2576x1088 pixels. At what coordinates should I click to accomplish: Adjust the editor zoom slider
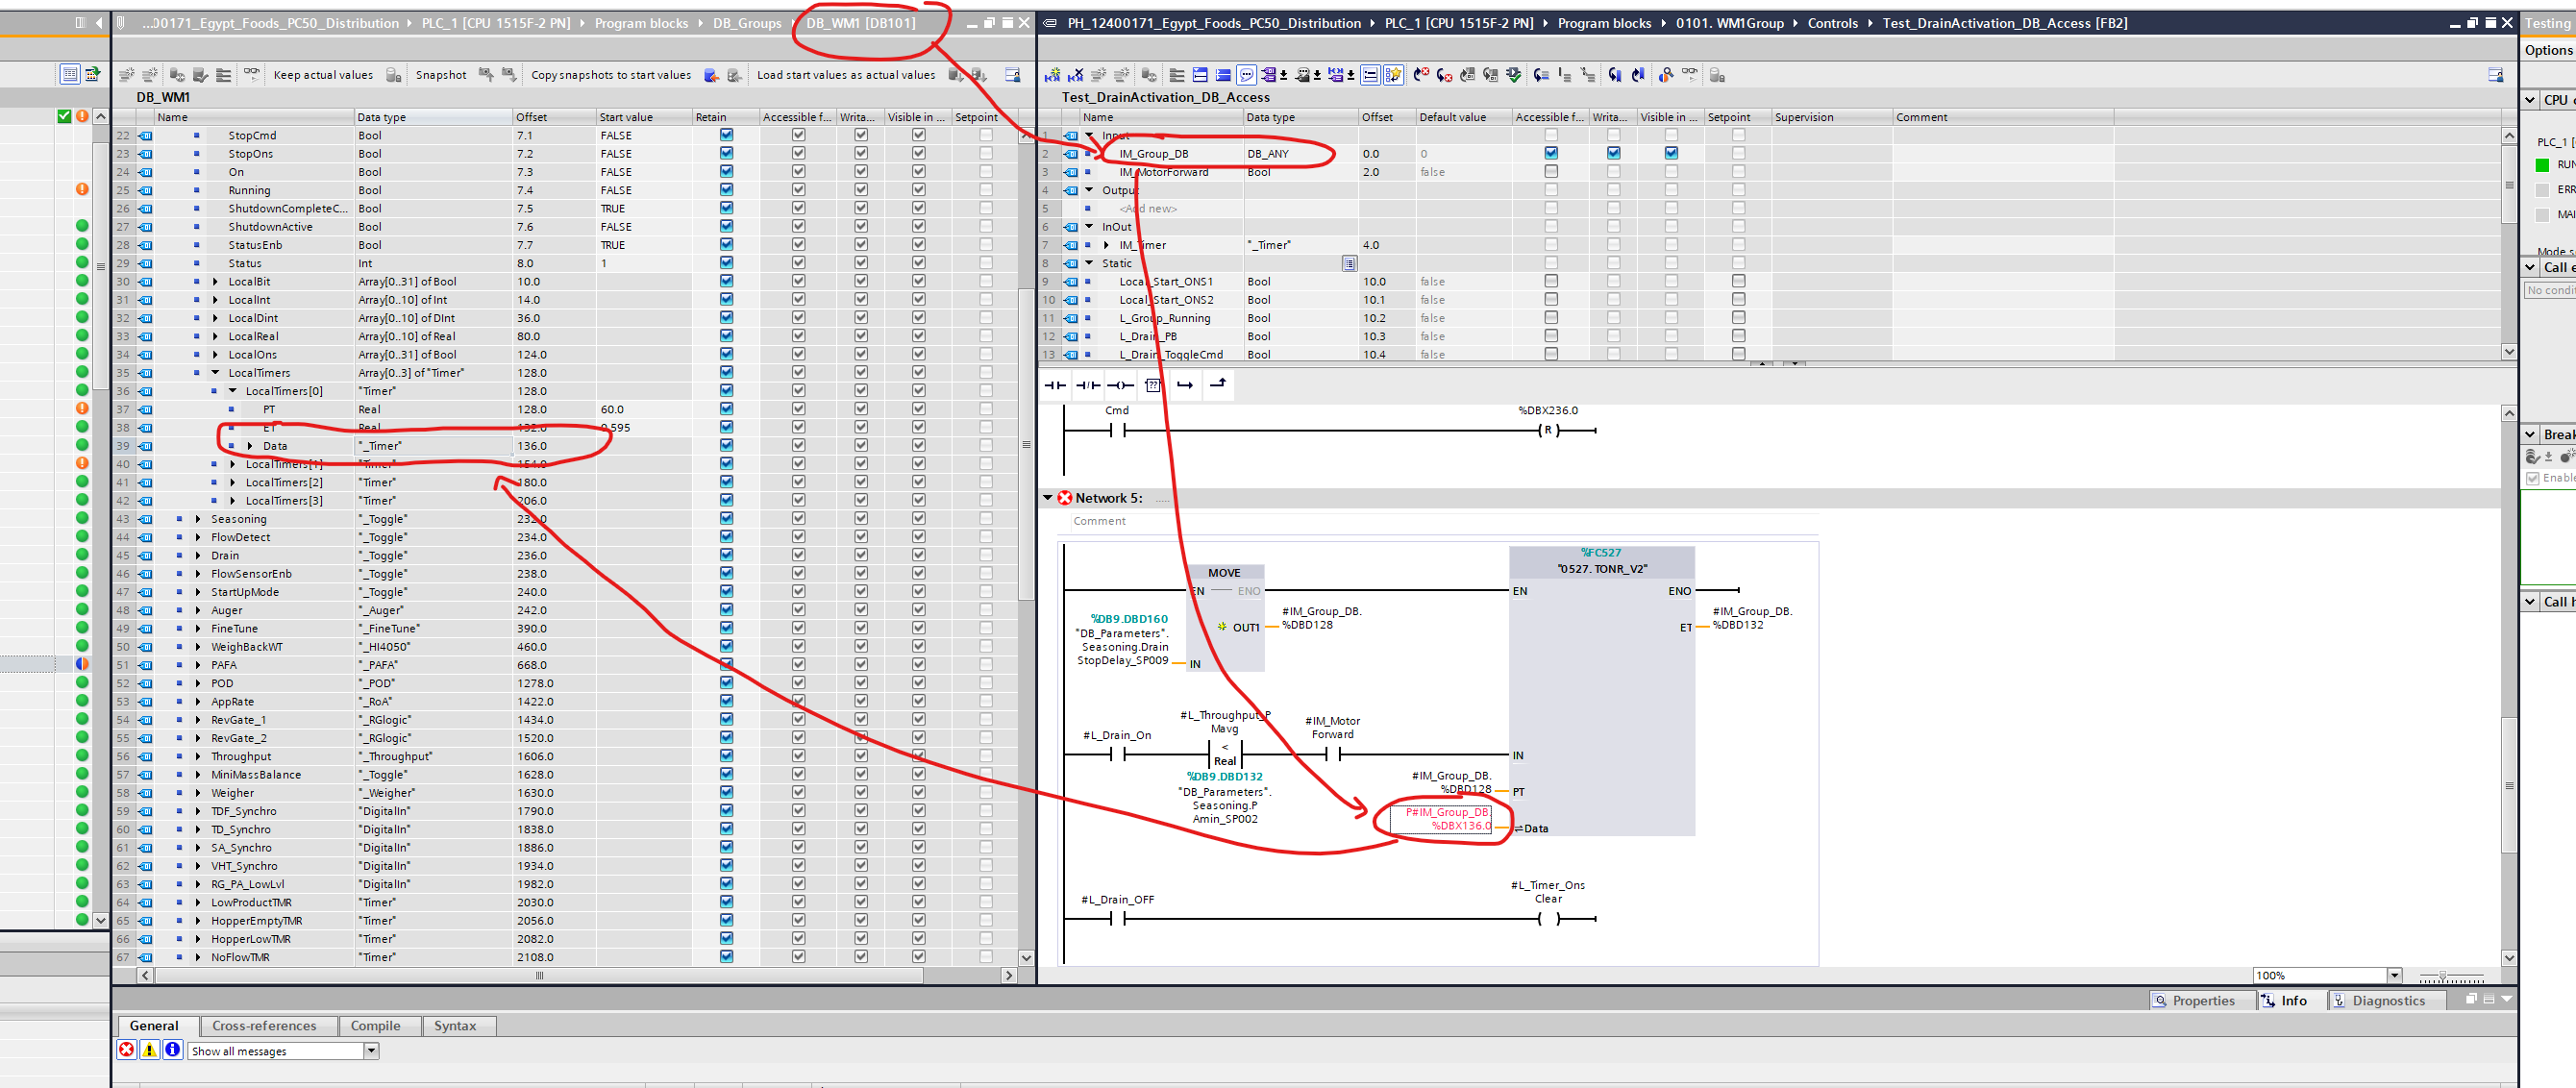2443,976
